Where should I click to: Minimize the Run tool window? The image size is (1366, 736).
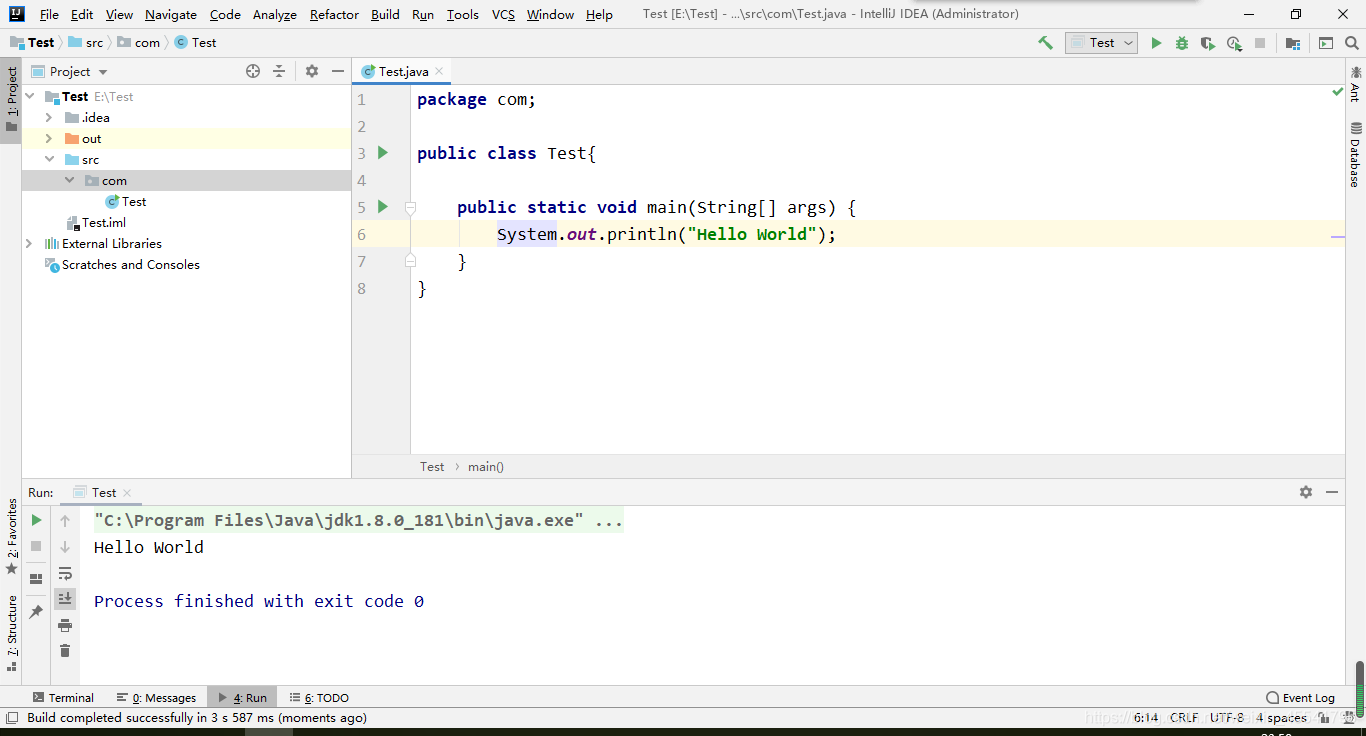tap(1332, 492)
